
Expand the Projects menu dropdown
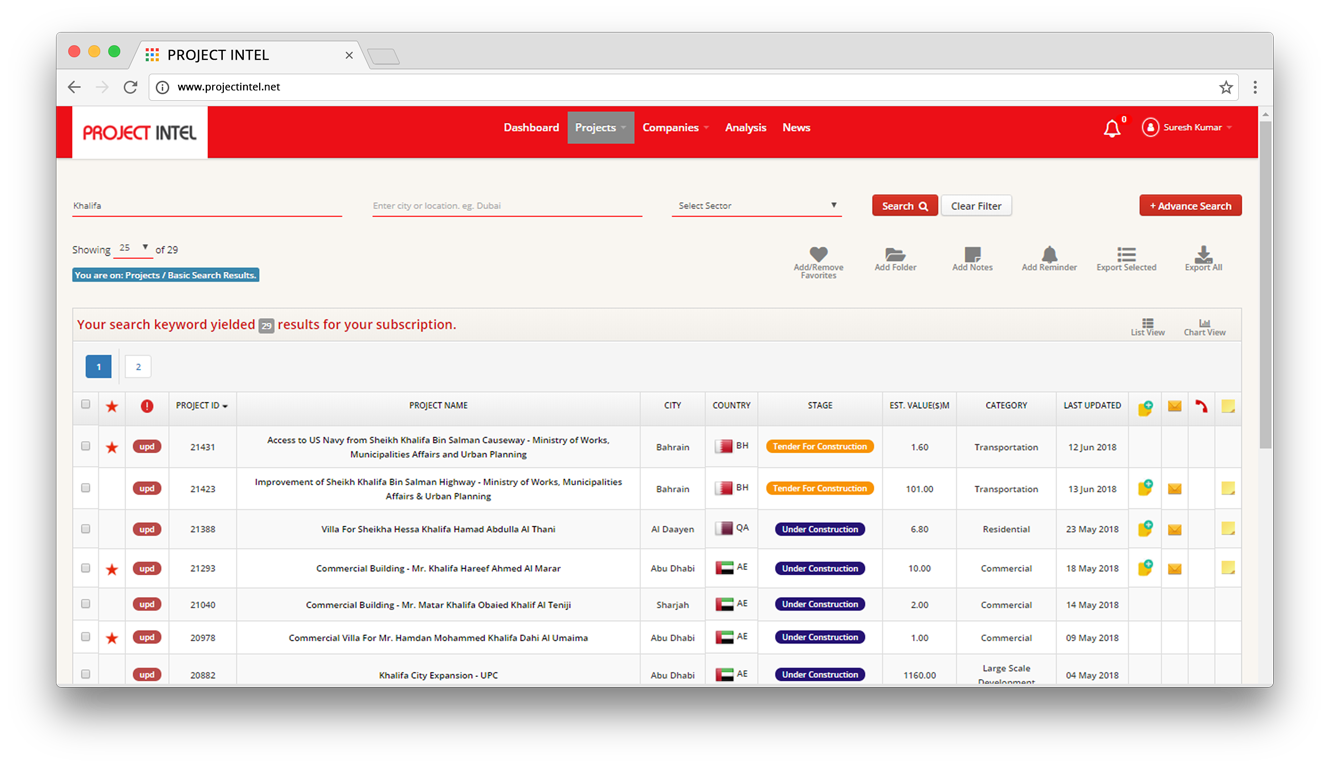[601, 128]
